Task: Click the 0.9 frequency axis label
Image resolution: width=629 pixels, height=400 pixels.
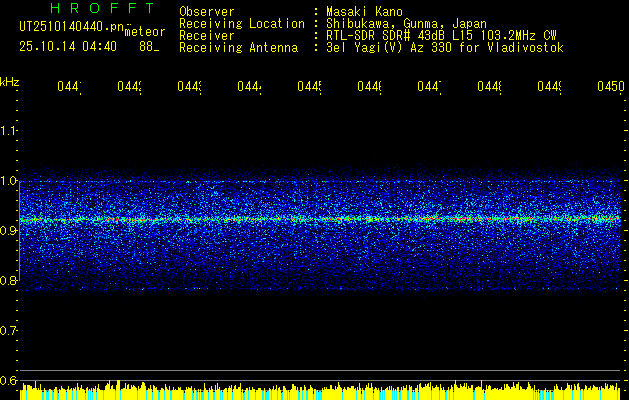Action: point(9,230)
